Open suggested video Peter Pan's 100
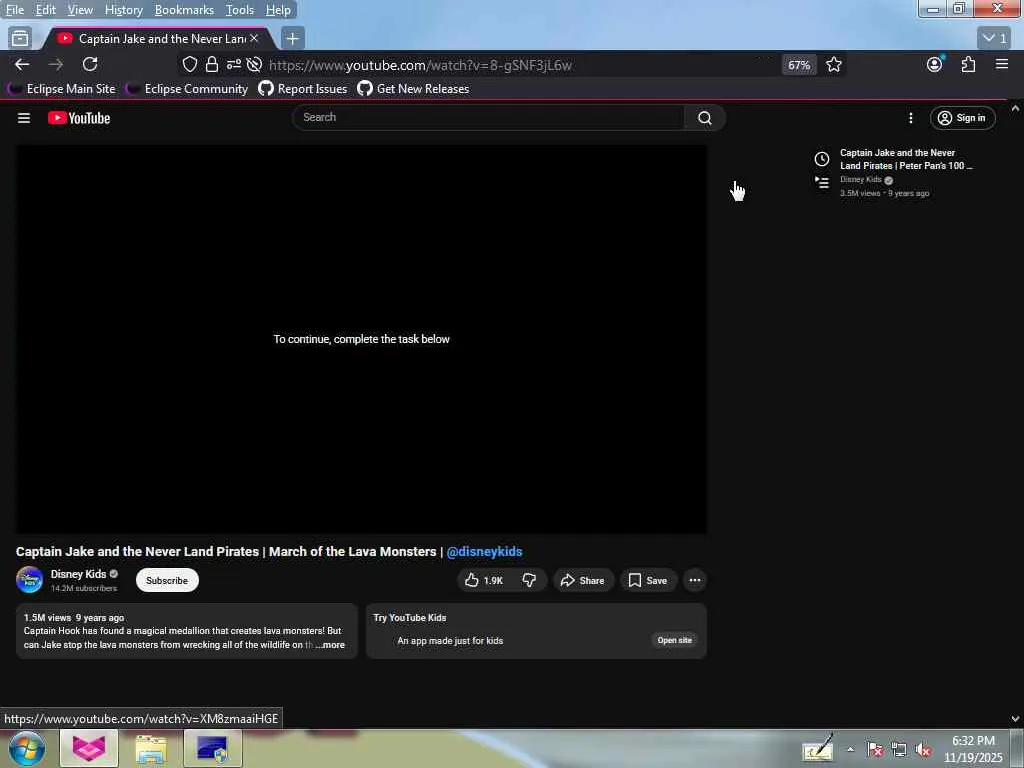 pos(906,159)
